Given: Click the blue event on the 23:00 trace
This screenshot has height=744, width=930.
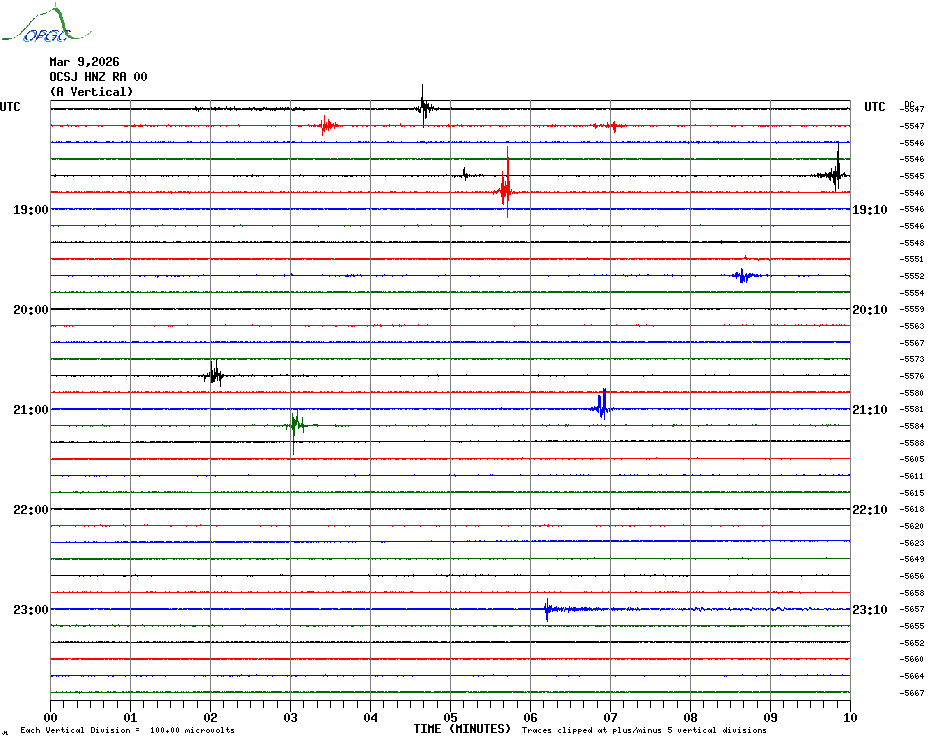Looking at the screenshot, I should tap(548, 609).
